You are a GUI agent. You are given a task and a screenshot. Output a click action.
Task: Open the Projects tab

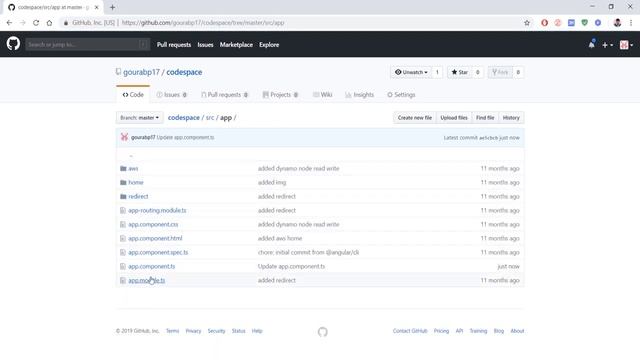point(280,95)
